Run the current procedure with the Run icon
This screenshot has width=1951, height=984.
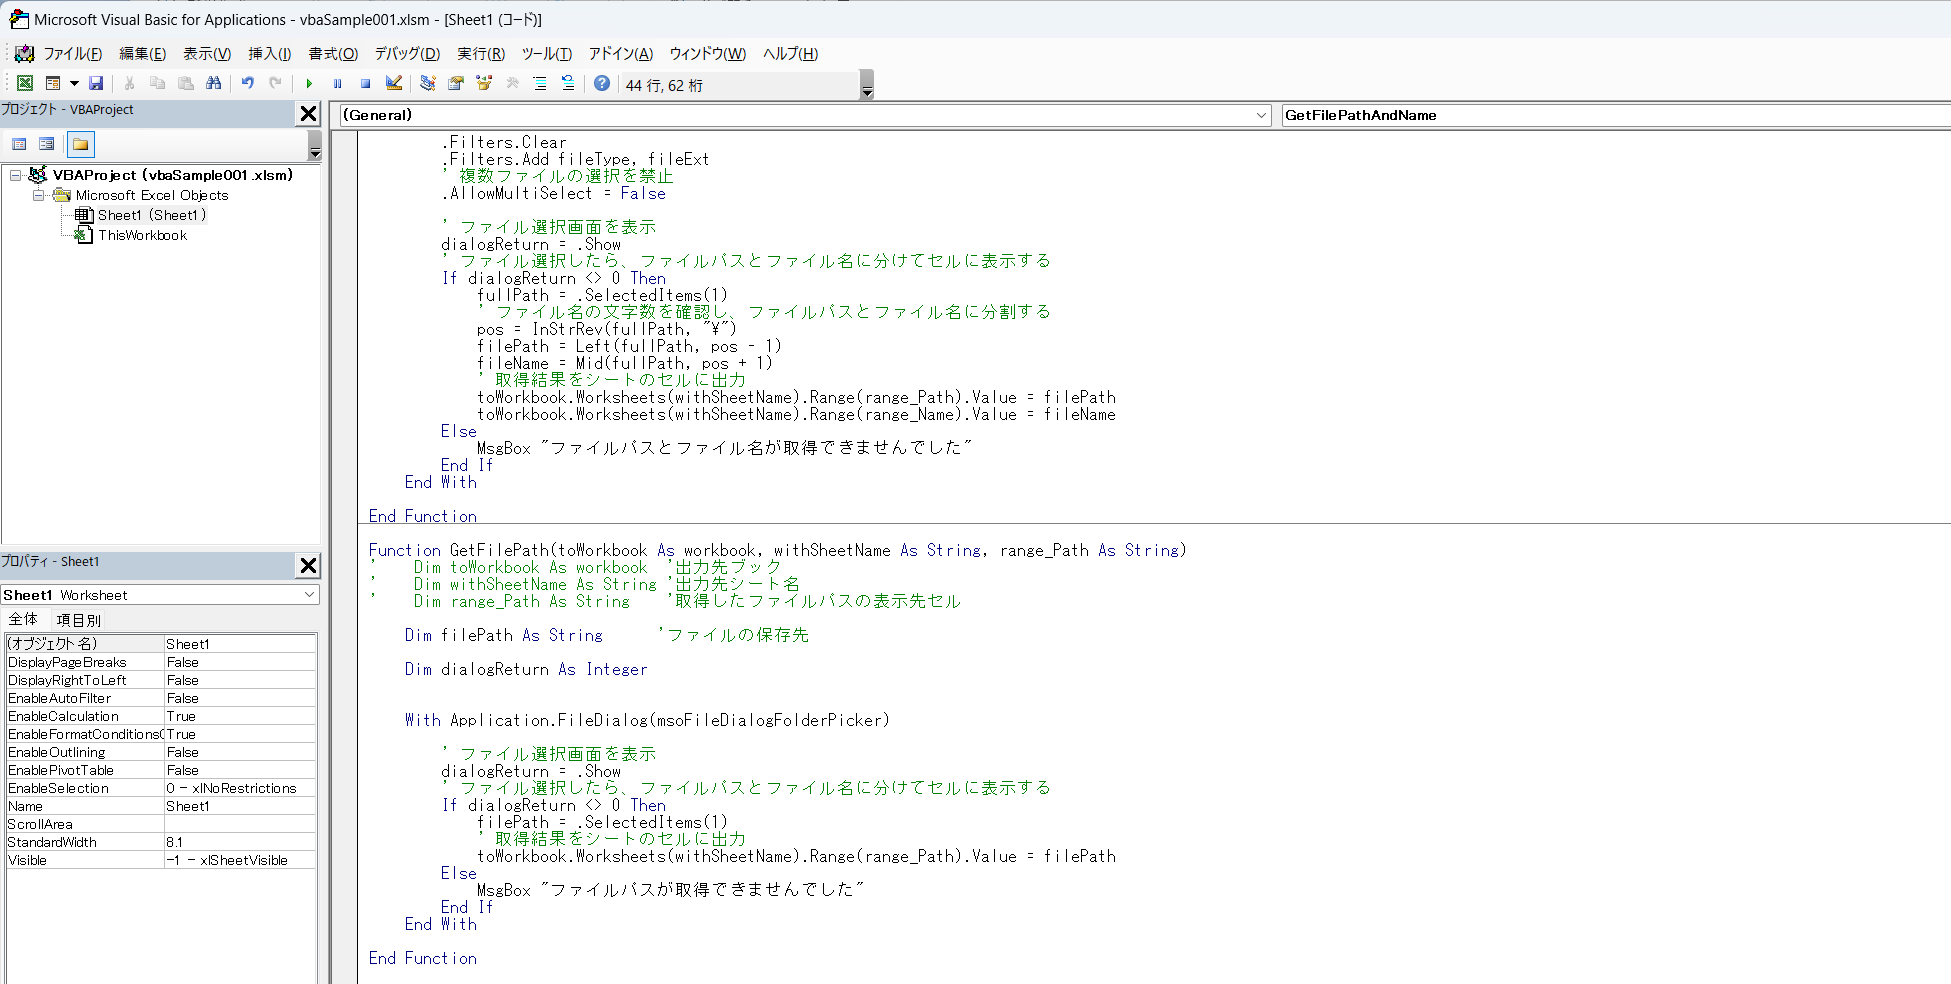[x=309, y=84]
